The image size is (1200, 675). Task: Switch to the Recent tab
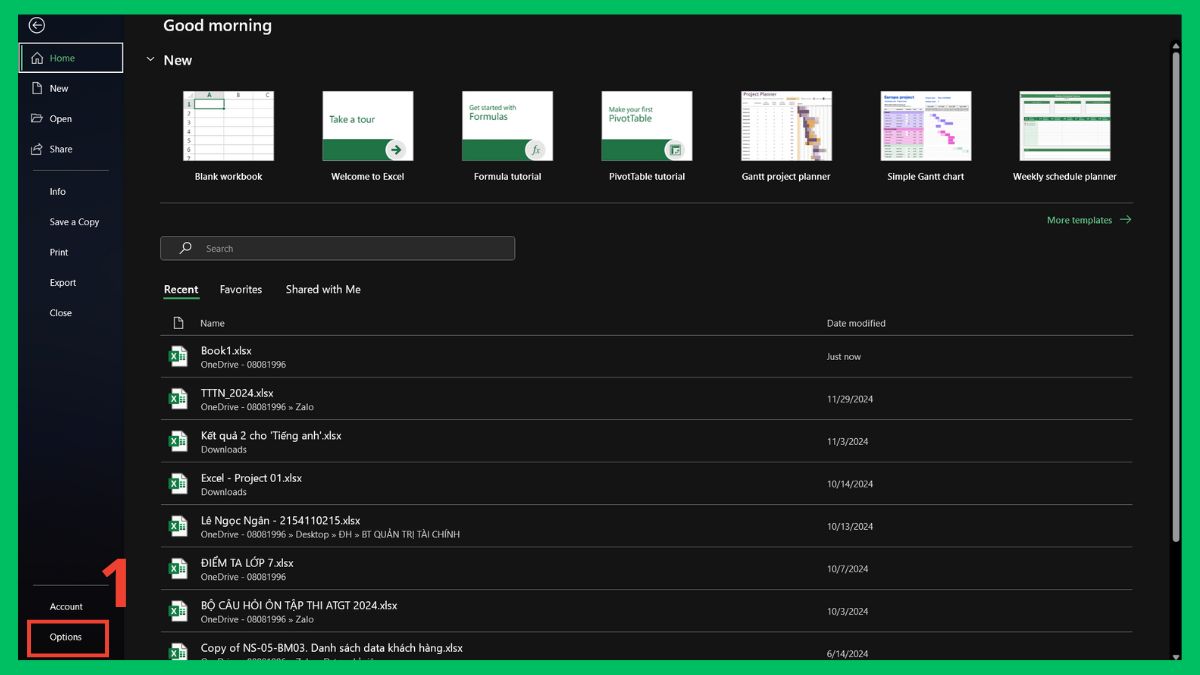pos(181,289)
